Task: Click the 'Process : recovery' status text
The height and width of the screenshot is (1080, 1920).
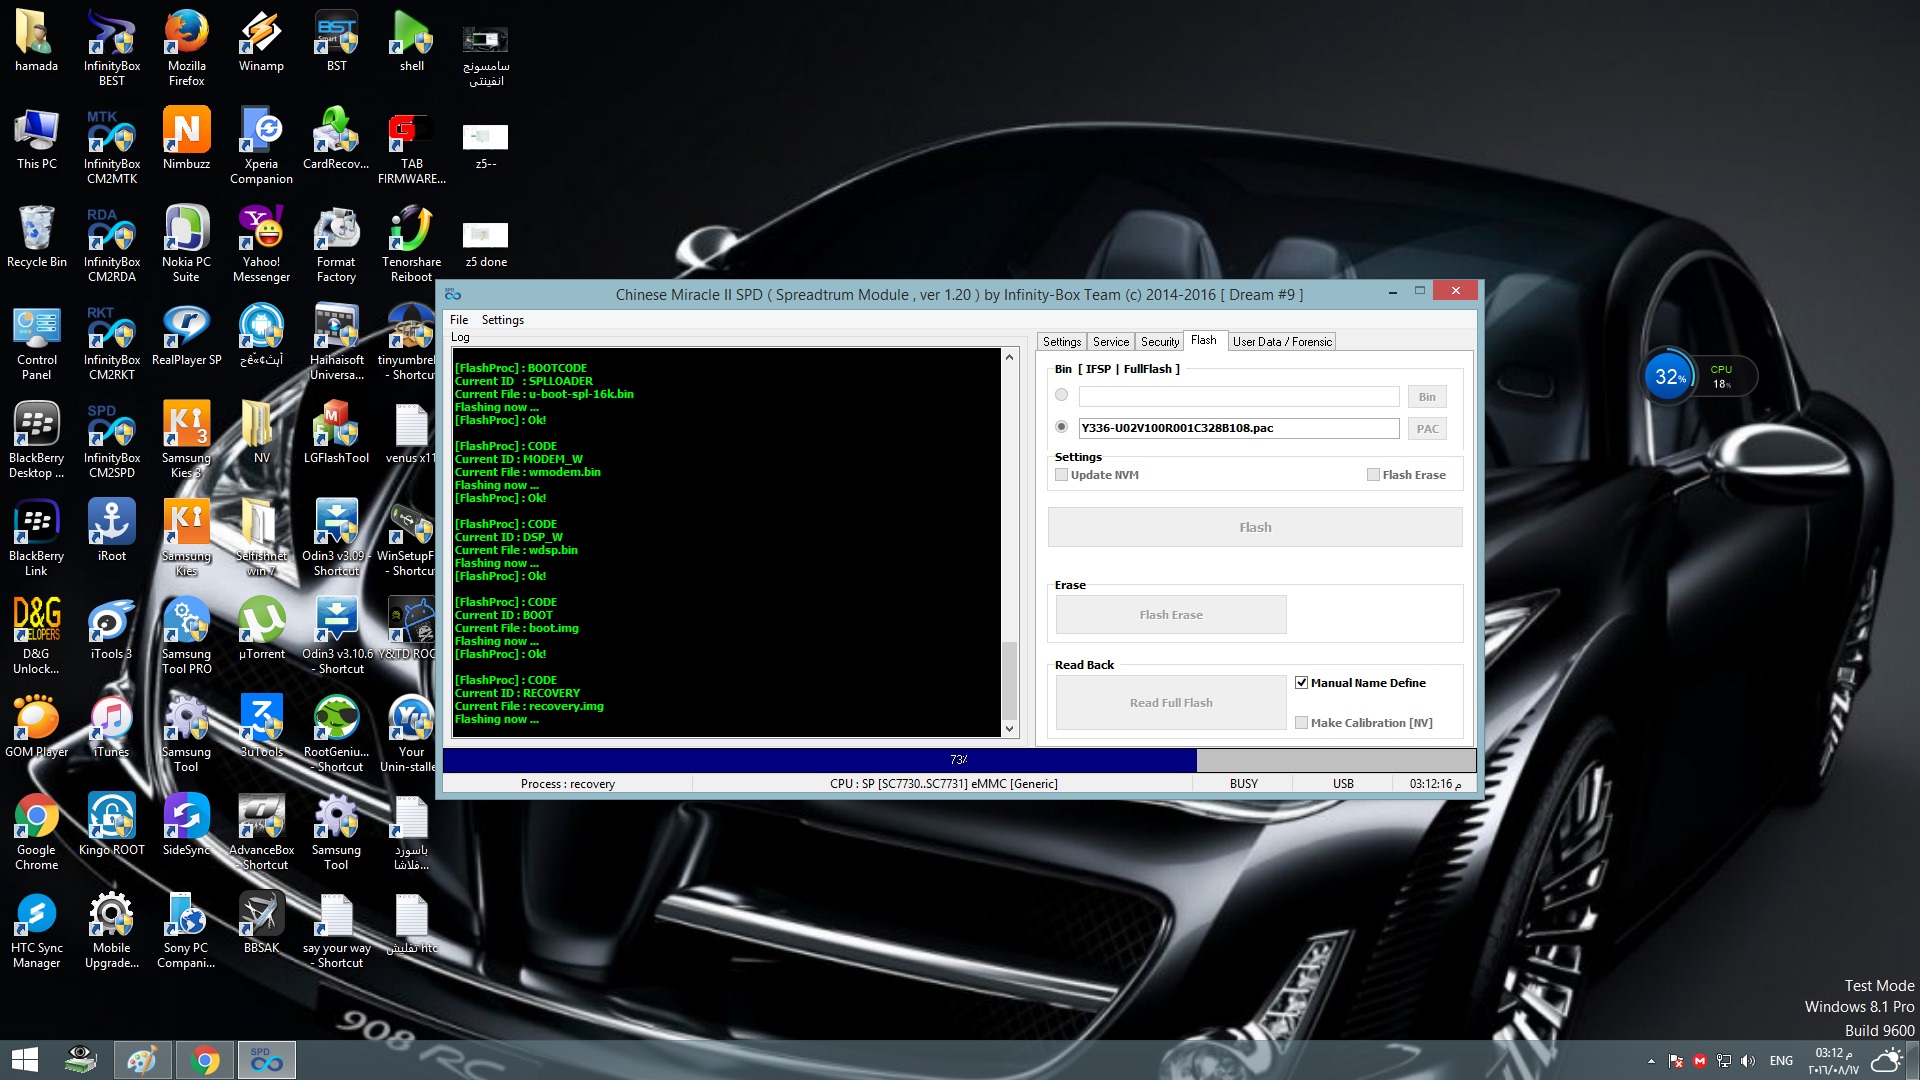Action: 568,784
